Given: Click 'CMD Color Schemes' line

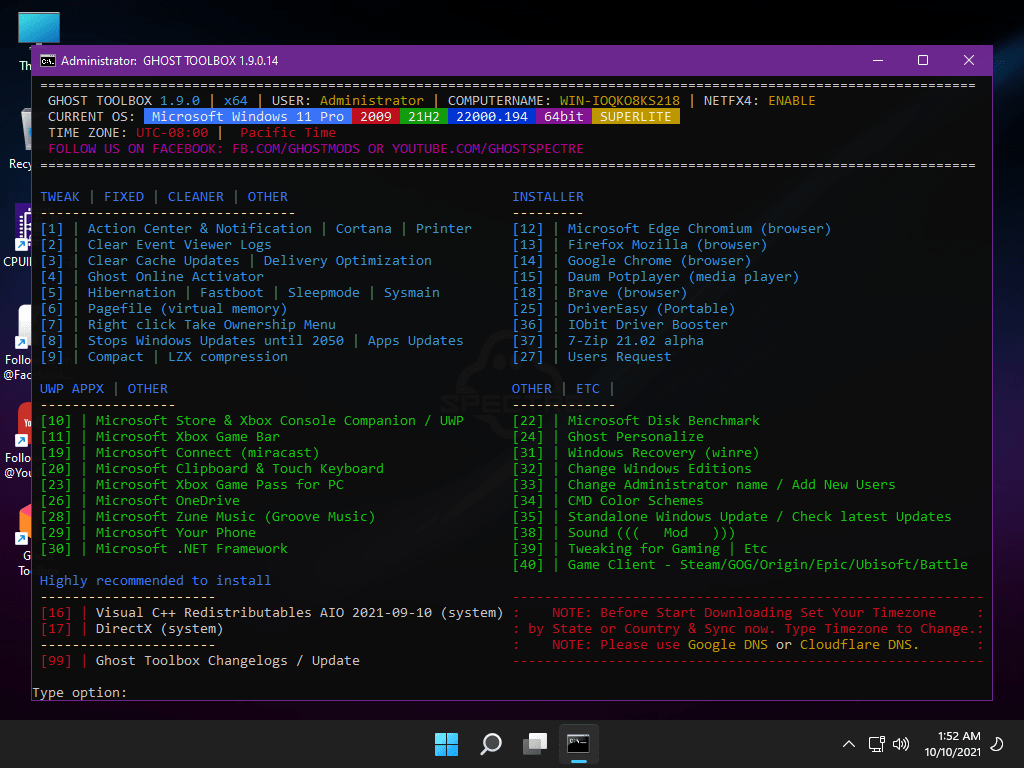Looking at the screenshot, I should tap(635, 501).
